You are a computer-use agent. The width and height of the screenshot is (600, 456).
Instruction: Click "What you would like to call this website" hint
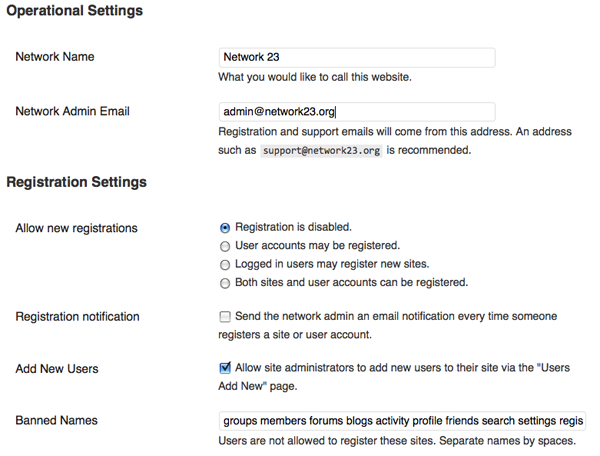(x=329, y=76)
